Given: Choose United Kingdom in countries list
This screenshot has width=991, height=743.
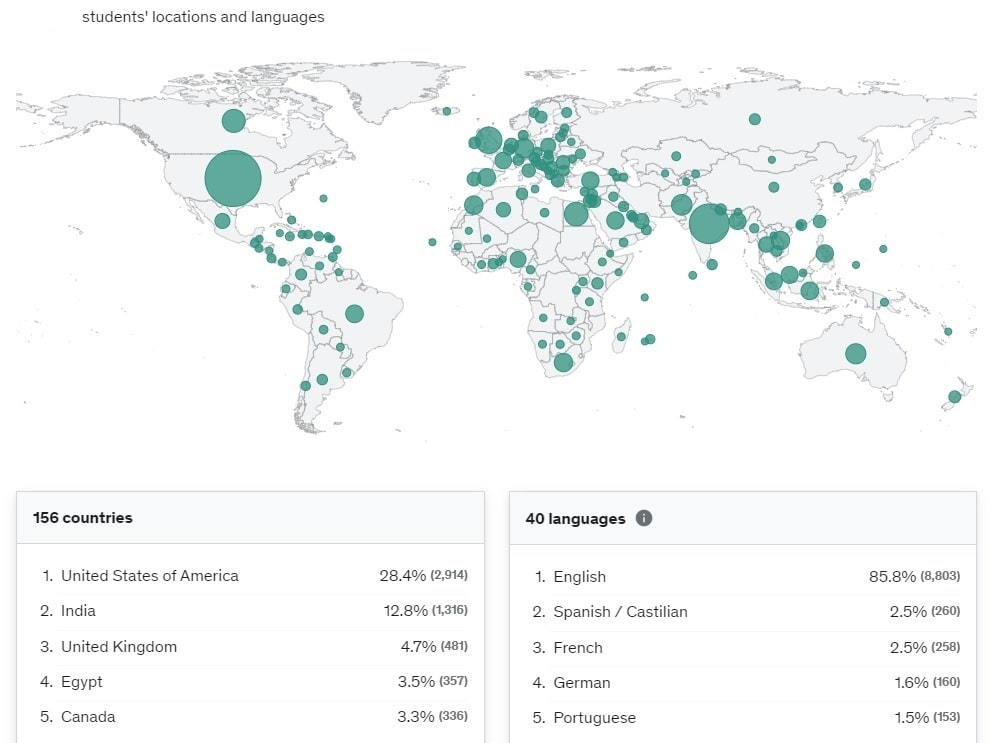Looking at the screenshot, I should pos(119,646).
